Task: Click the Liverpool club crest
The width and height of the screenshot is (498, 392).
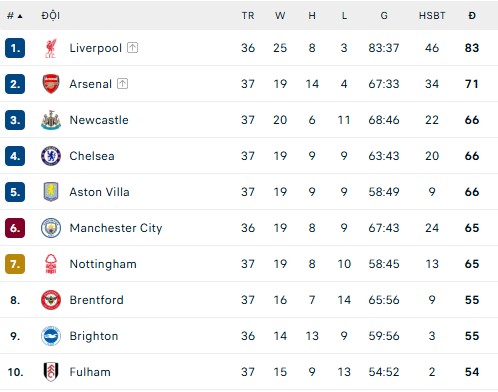Action: (51, 48)
